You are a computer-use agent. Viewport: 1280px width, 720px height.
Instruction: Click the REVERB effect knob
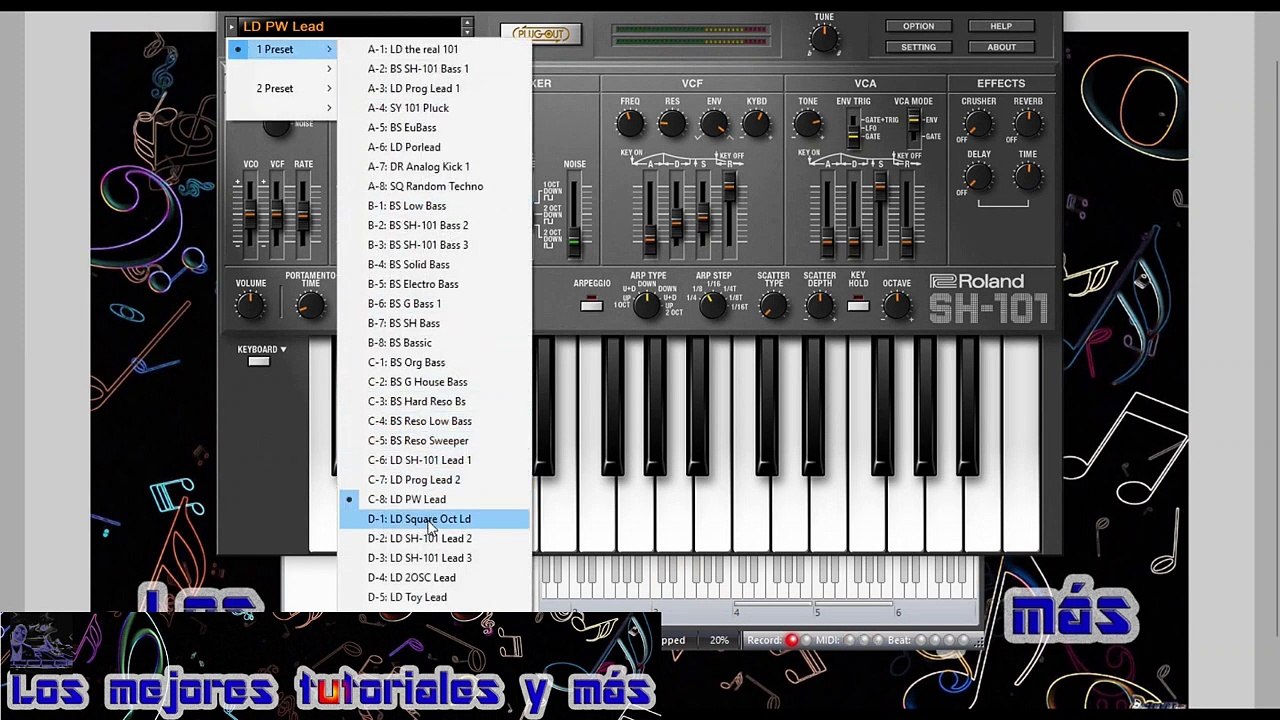point(1027,124)
